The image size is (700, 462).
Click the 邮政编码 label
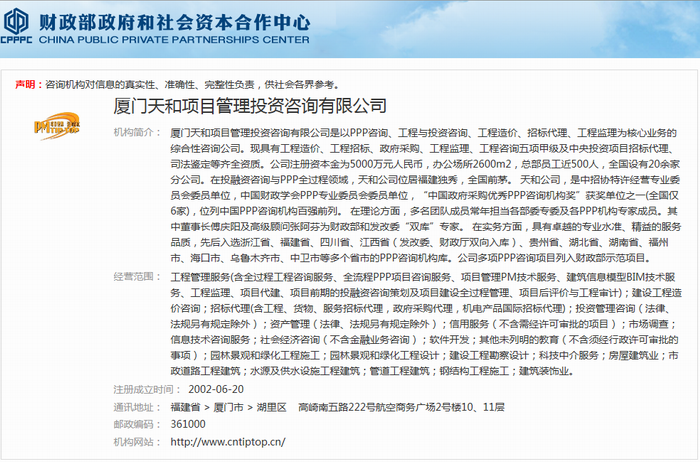pos(137,424)
